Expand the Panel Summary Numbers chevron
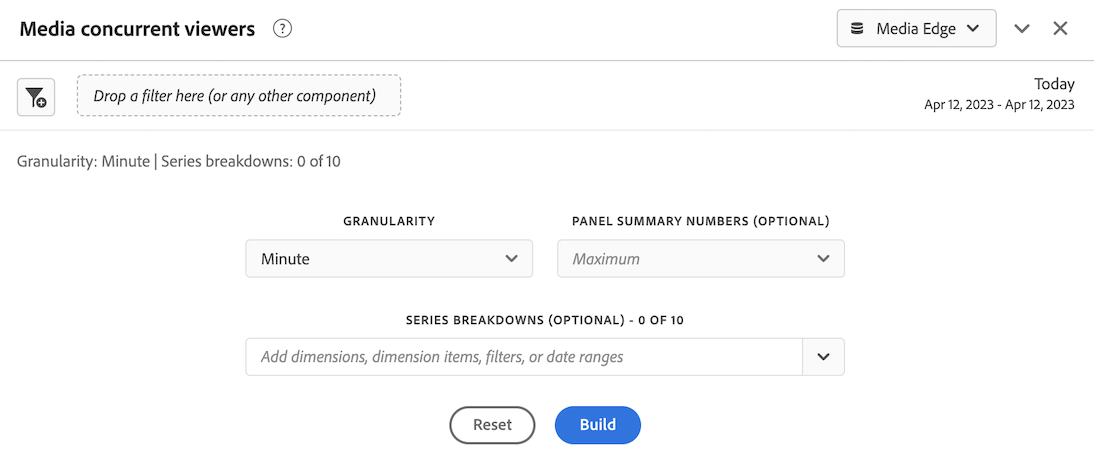Screen dimensions: 1094x463 point(823,258)
